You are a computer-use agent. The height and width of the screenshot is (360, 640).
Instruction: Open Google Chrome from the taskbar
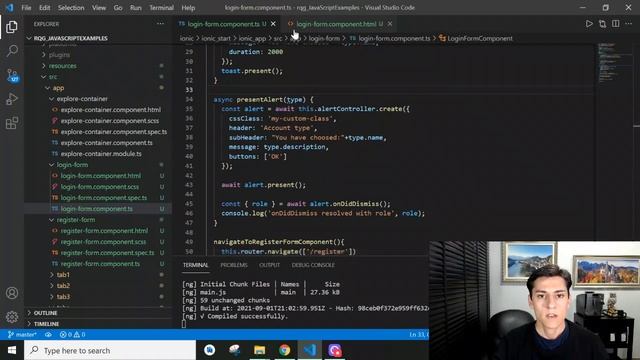284,350
